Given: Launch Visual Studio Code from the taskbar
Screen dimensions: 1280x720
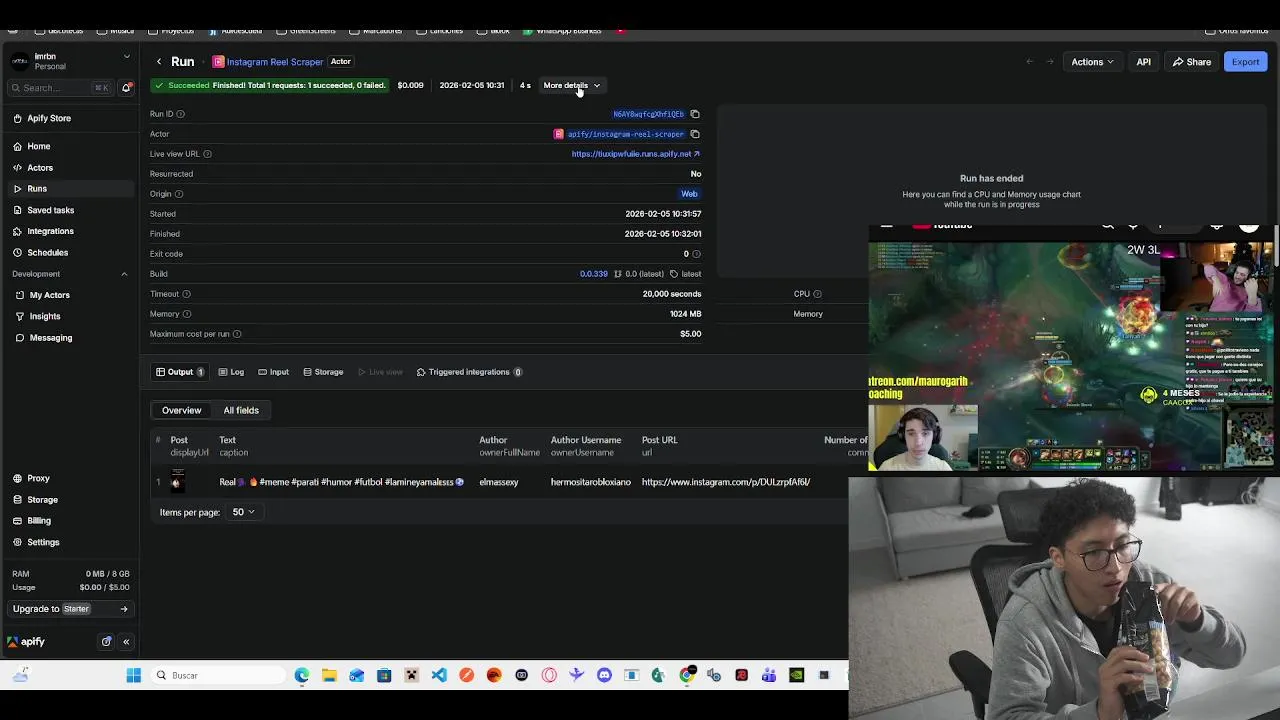Looking at the screenshot, I should click(439, 676).
